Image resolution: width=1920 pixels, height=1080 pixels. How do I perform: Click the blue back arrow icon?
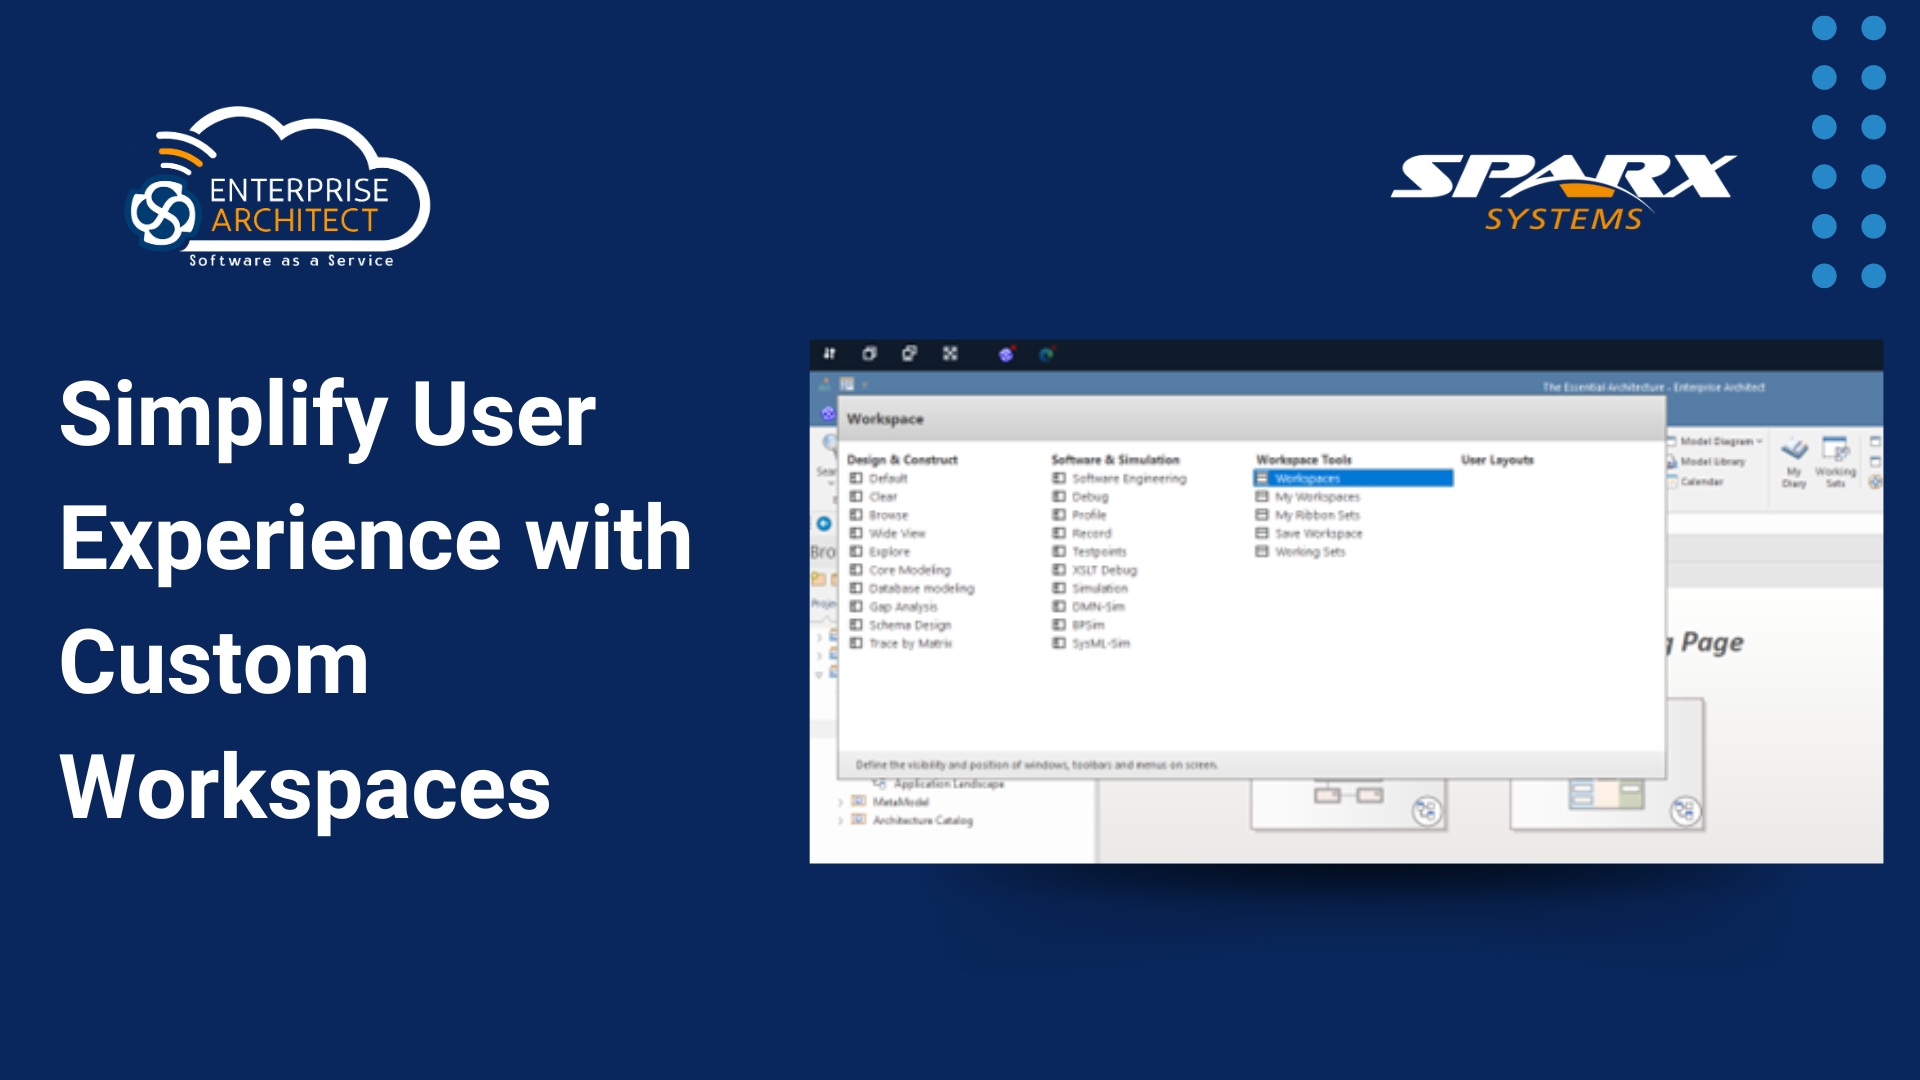coord(824,524)
